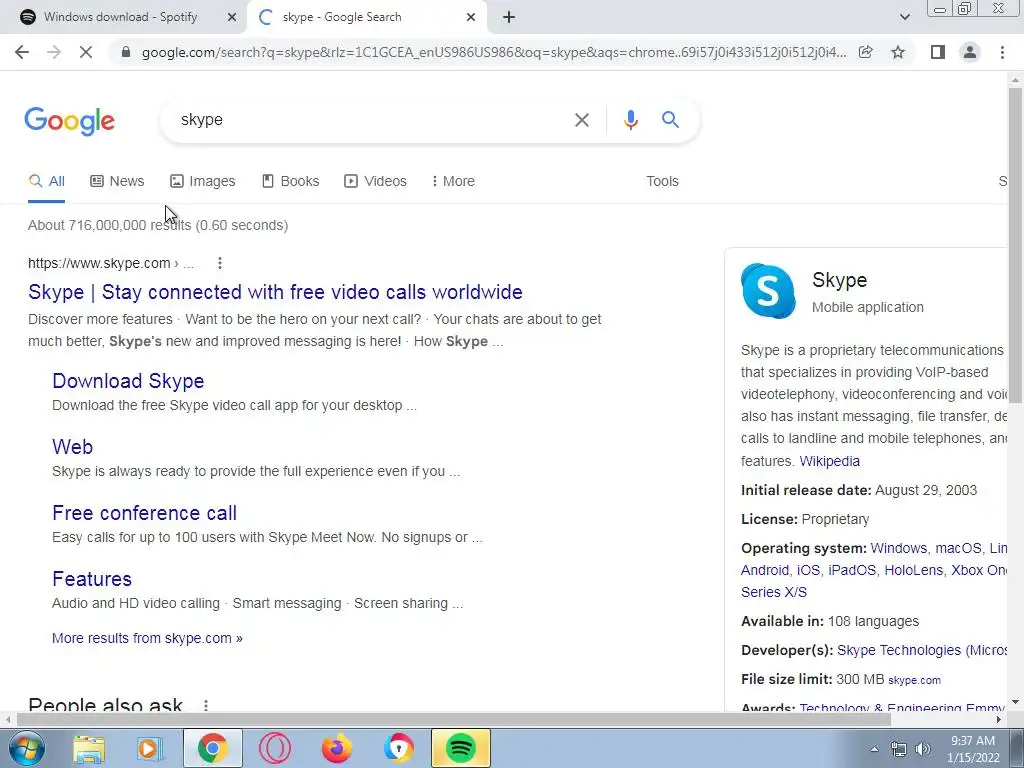This screenshot has height=768, width=1024.
Task: Share this page via address bar icon
Action: [865, 52]
